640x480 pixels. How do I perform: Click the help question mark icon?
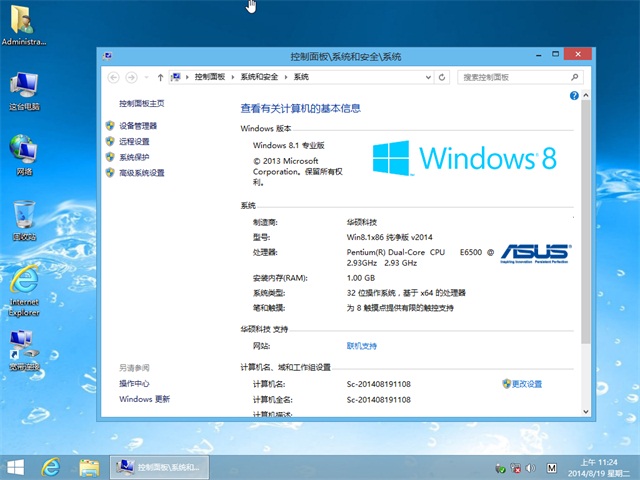574,96
